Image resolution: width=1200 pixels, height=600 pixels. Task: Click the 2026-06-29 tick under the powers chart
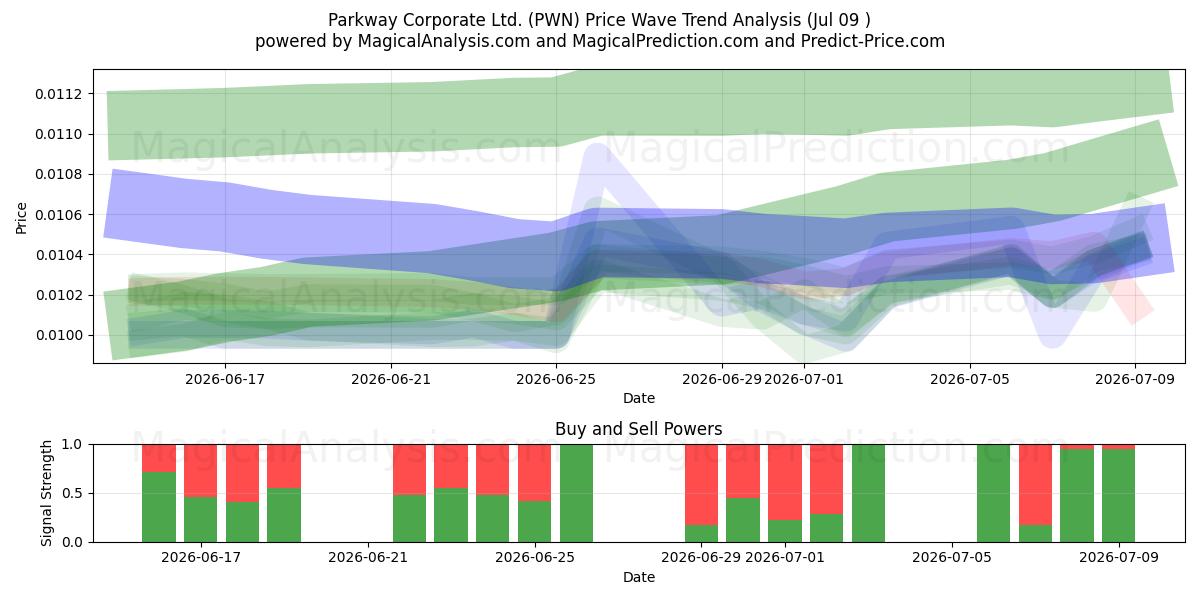point(701,556)
